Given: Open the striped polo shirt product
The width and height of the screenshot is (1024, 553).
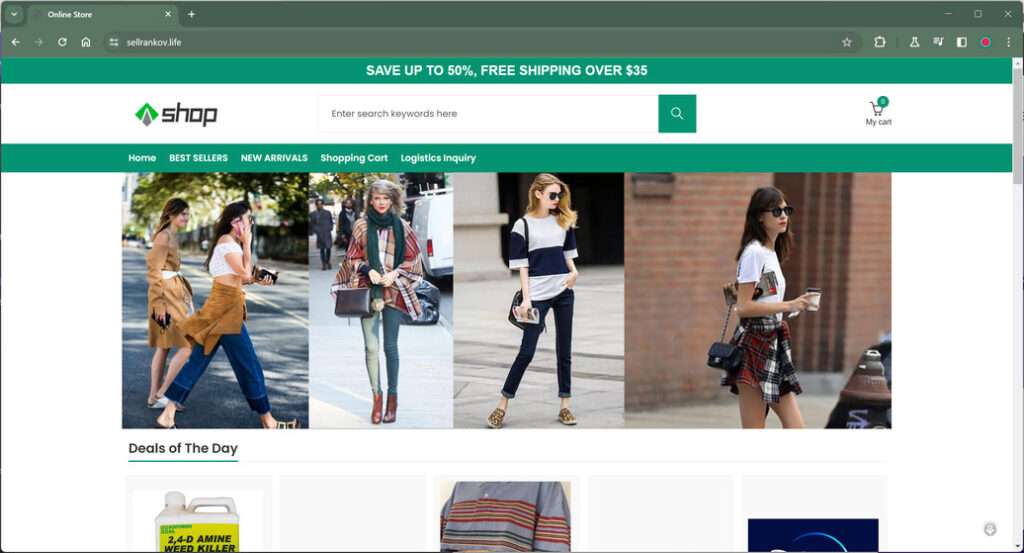Looking at the screenshot, I should (505, 516).
